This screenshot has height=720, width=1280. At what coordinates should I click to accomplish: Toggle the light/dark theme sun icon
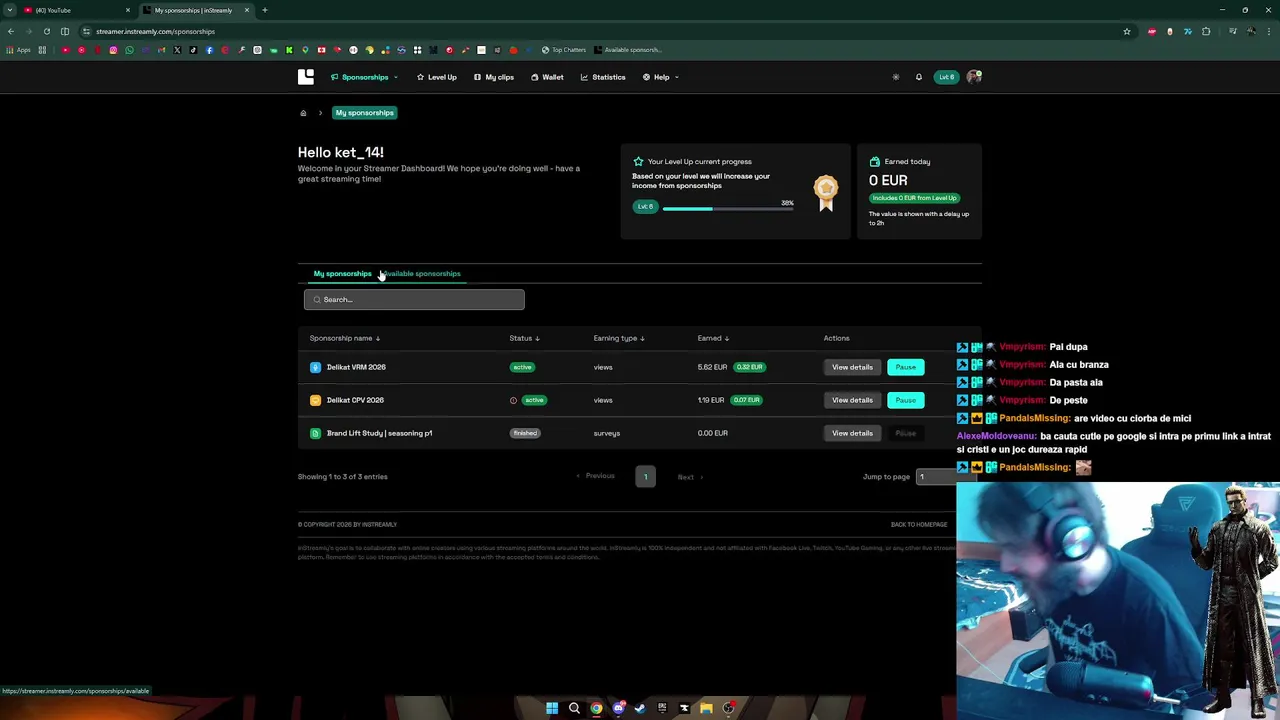pyautogui.click(x=896, y=77)
